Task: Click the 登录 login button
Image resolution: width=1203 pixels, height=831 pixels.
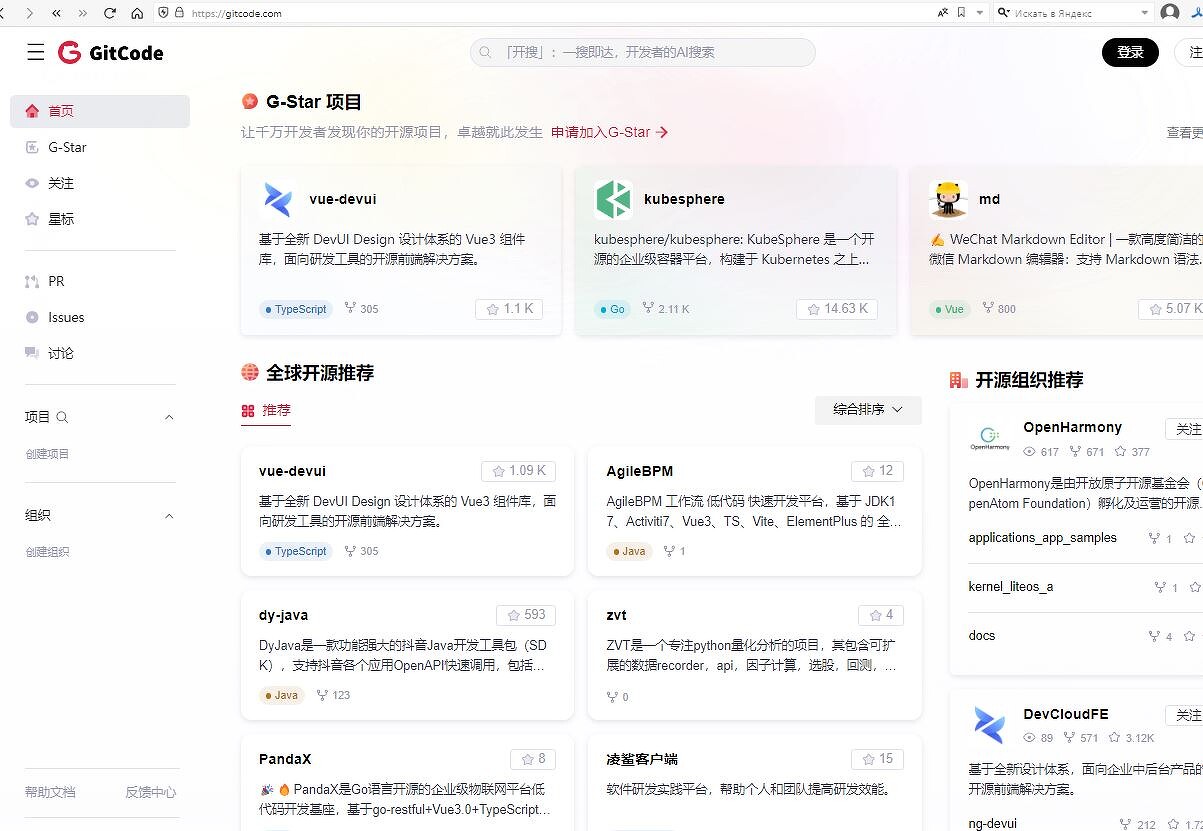Action: point(1130,52)
